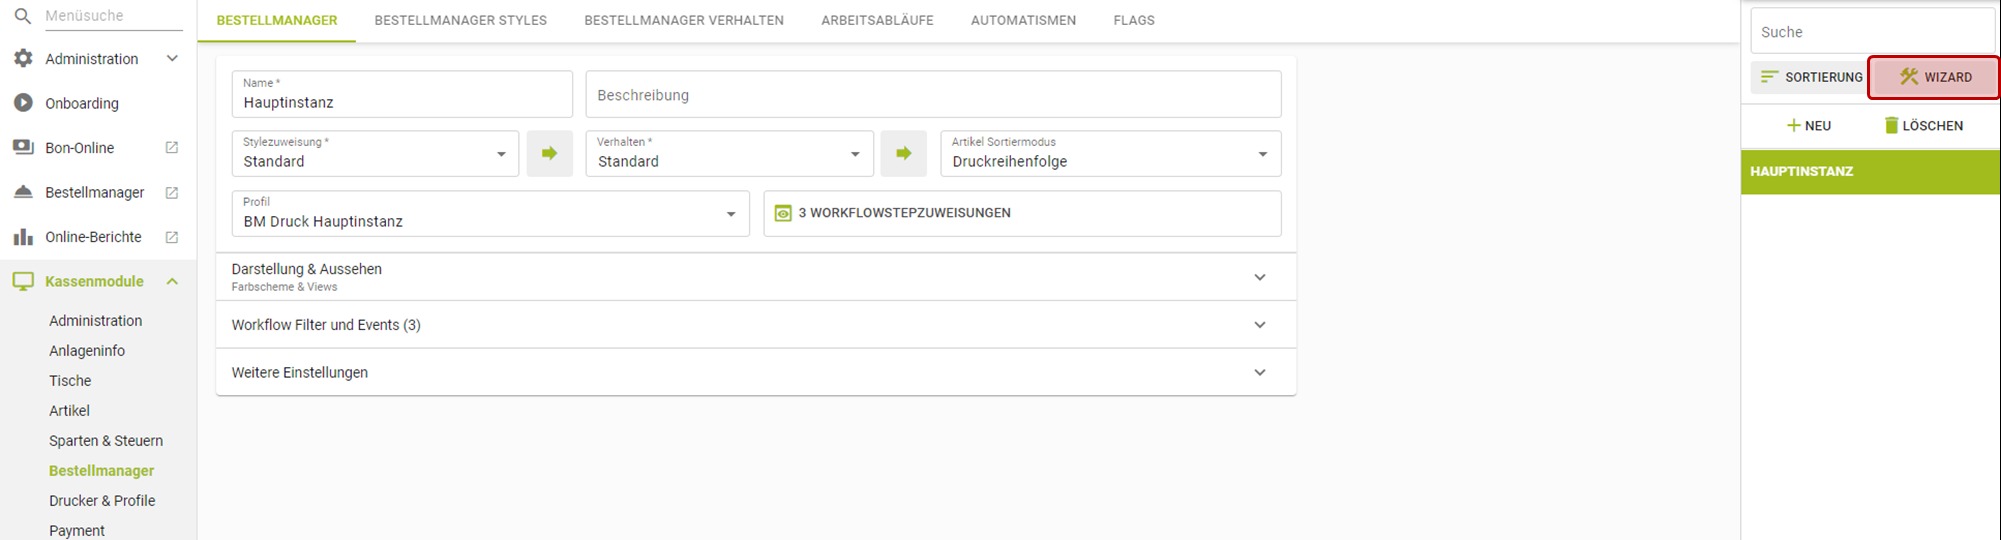Open Bestellmanager submenu item

pyautogui.click(x=101, y=471)
